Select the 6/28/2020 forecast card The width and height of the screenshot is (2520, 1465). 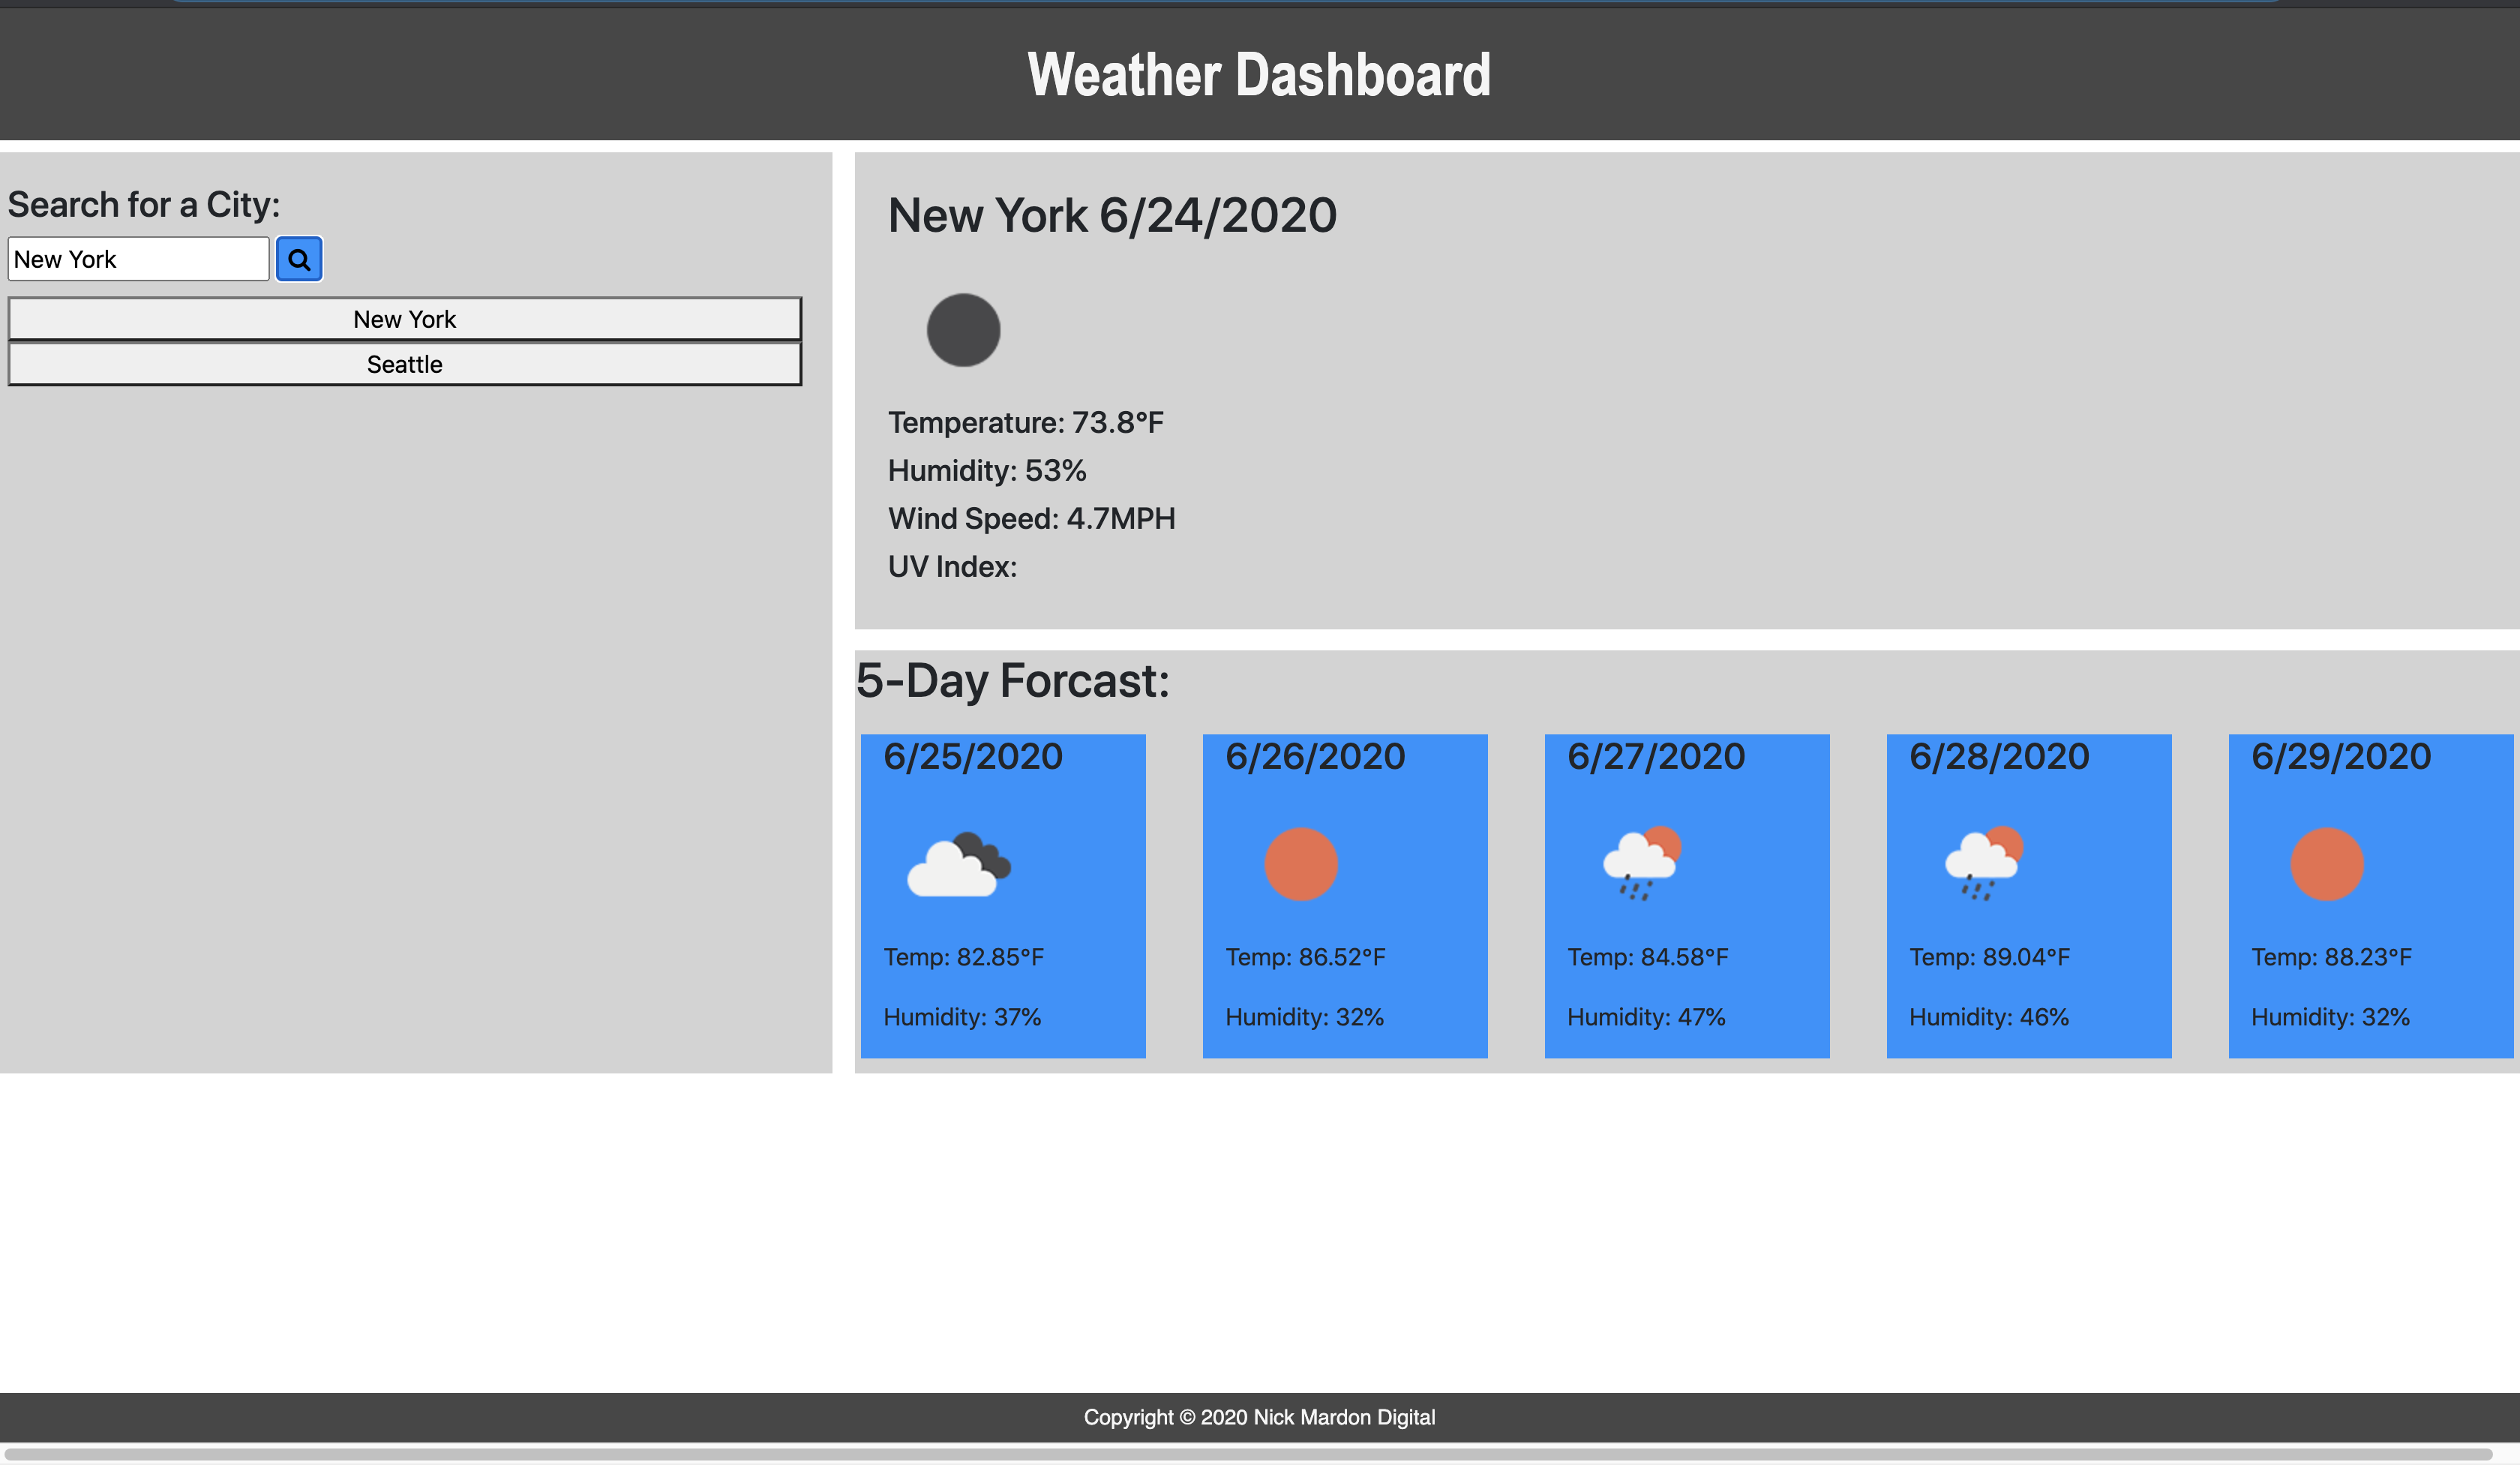(x=2029, y=896)
